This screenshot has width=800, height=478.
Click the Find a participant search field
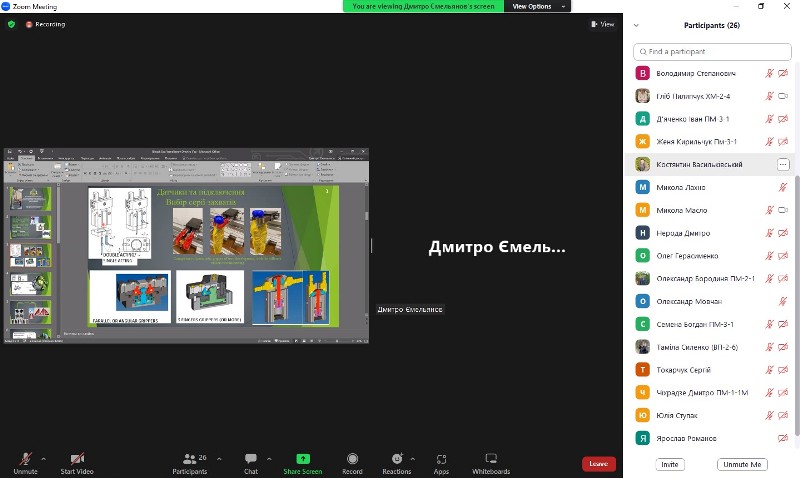pyautogui.click(x=713, y=51)
